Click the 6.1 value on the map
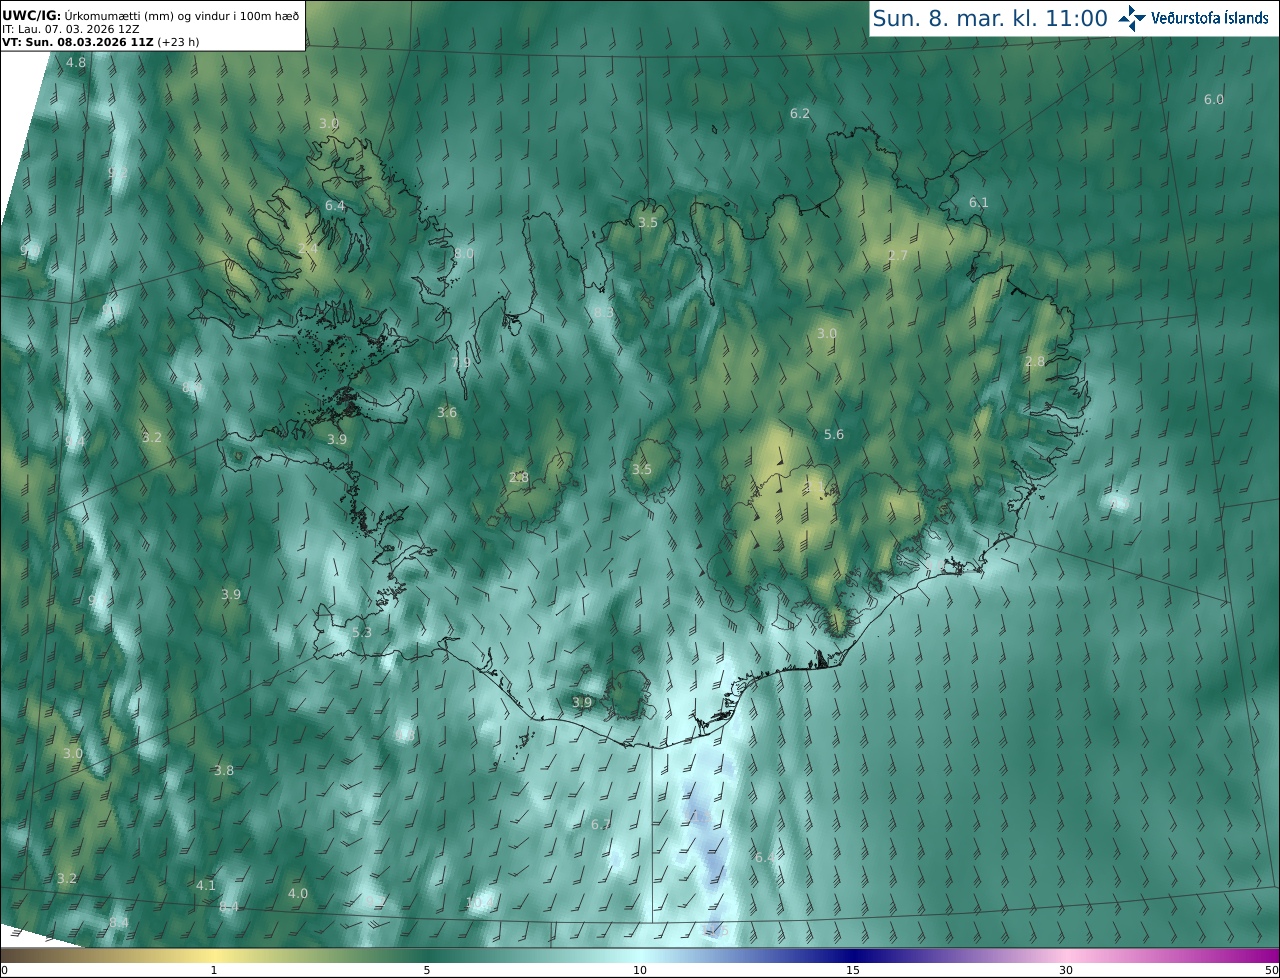Screen dimensions: 1280x978 (x=979, y=203)
